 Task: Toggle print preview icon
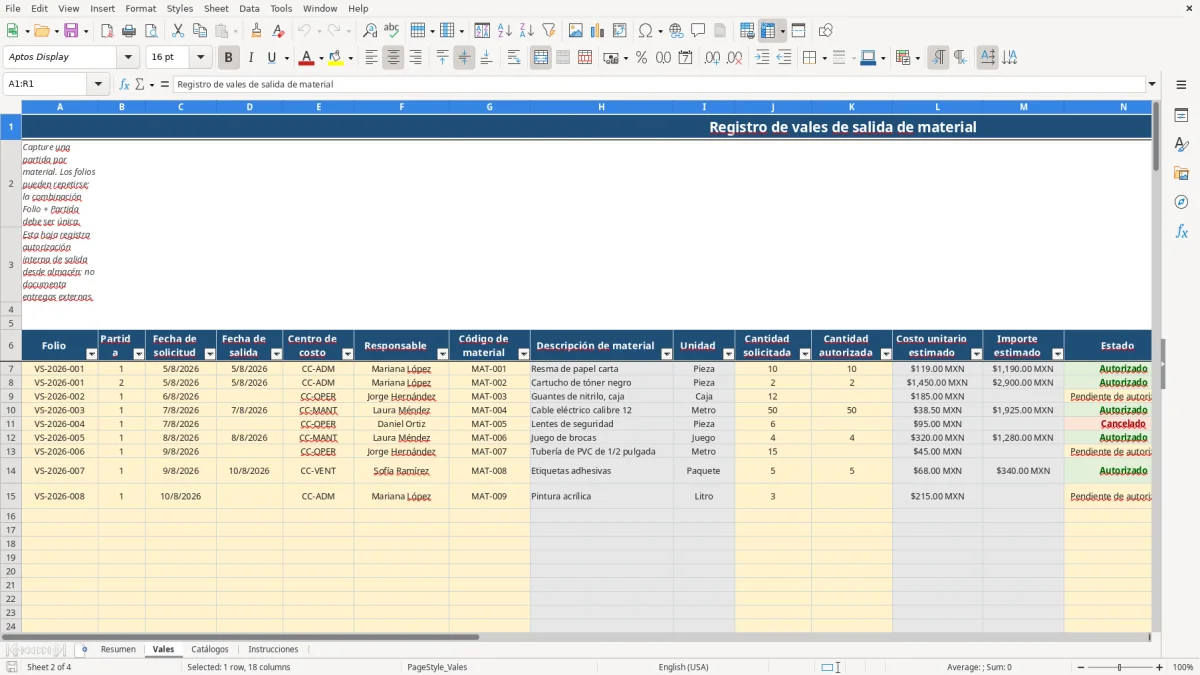(150, 30)
